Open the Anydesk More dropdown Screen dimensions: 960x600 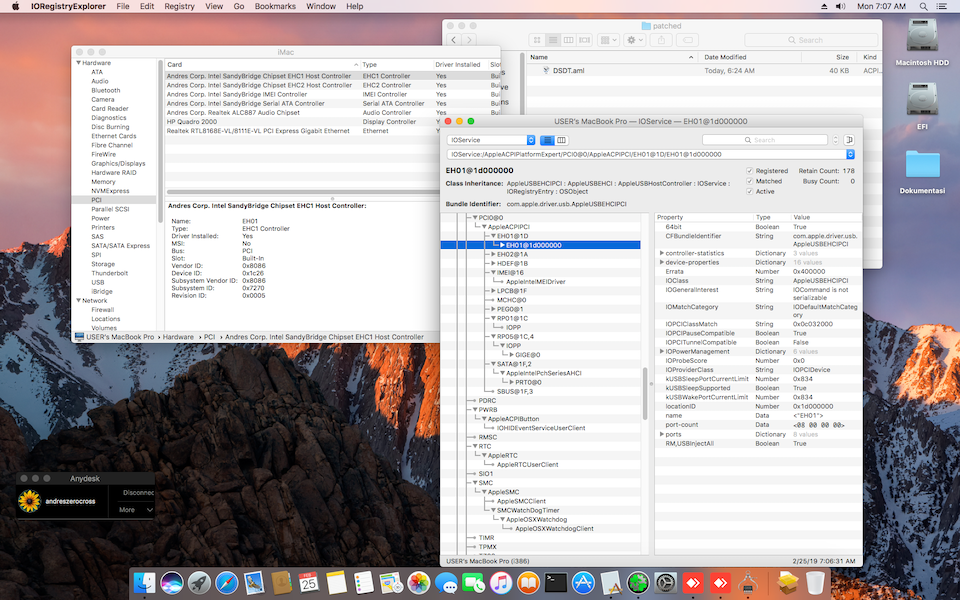coord(135,509)
